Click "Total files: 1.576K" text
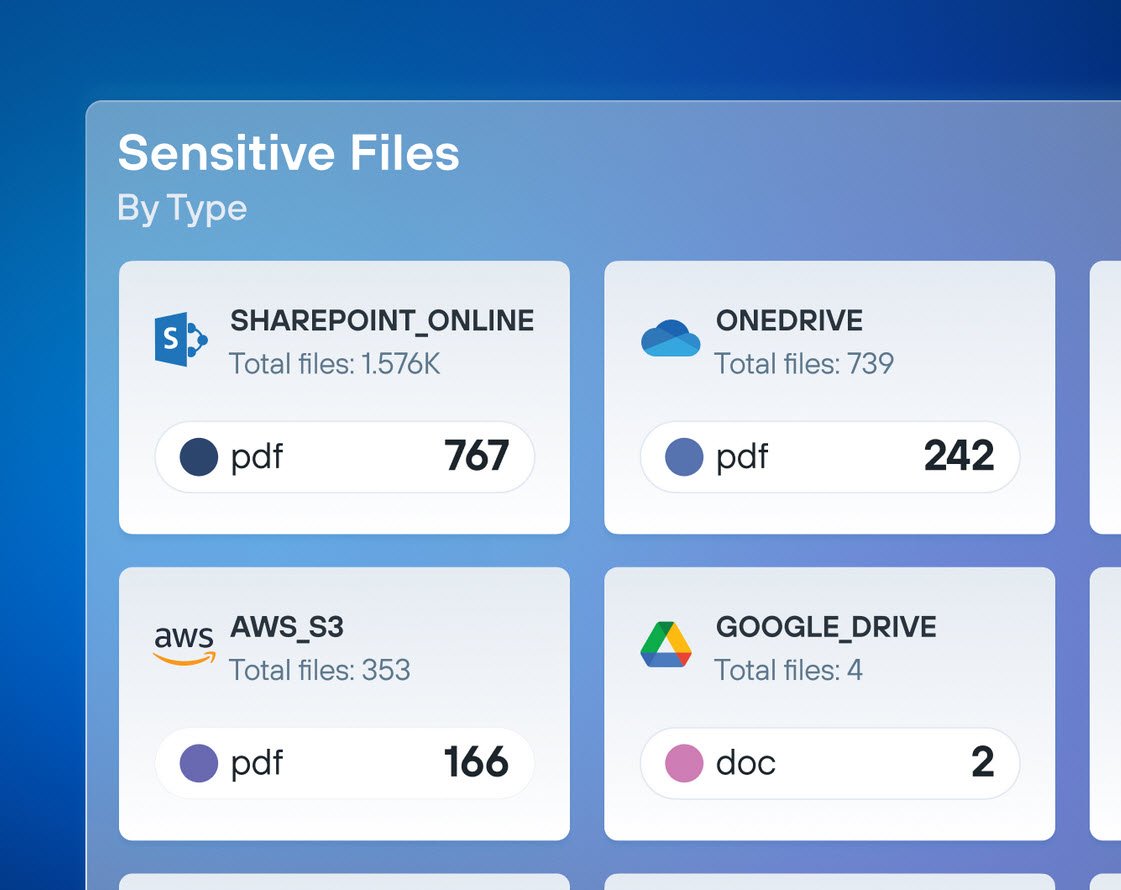This screenshot has width=1121, height=890. click(334, 363)
